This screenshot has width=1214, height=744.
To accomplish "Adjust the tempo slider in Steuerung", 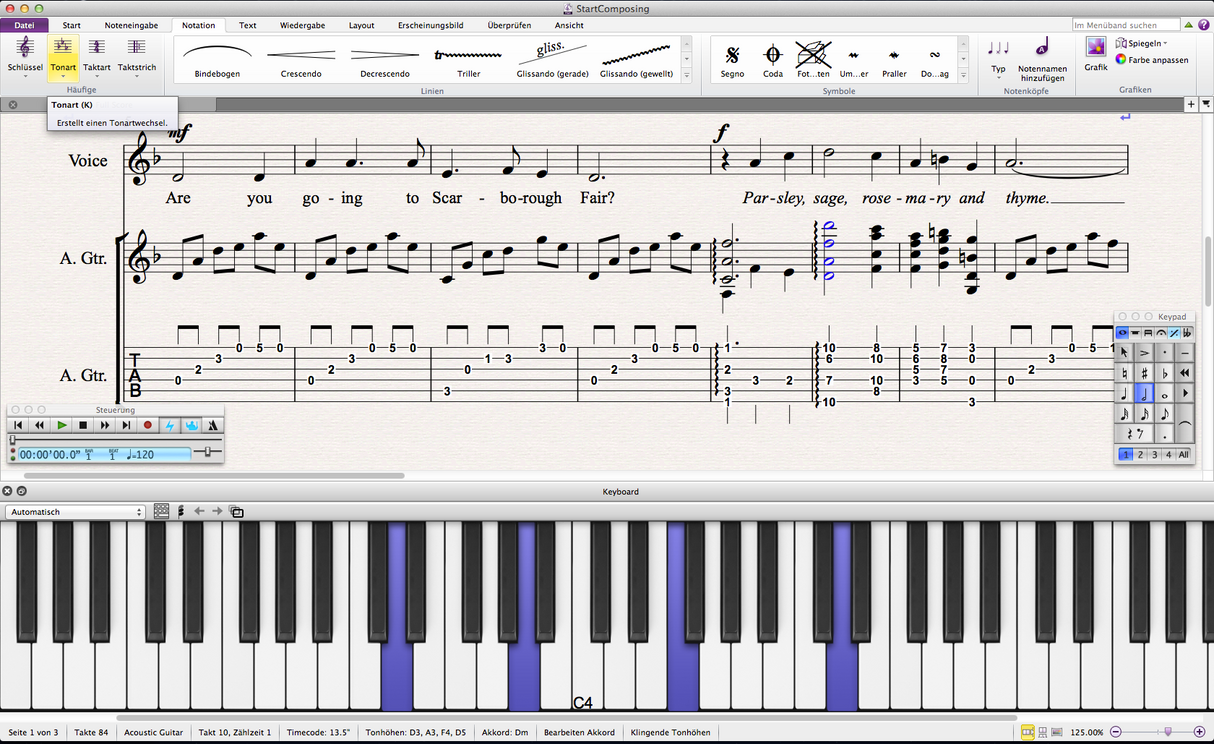I will tap(207, 453).
